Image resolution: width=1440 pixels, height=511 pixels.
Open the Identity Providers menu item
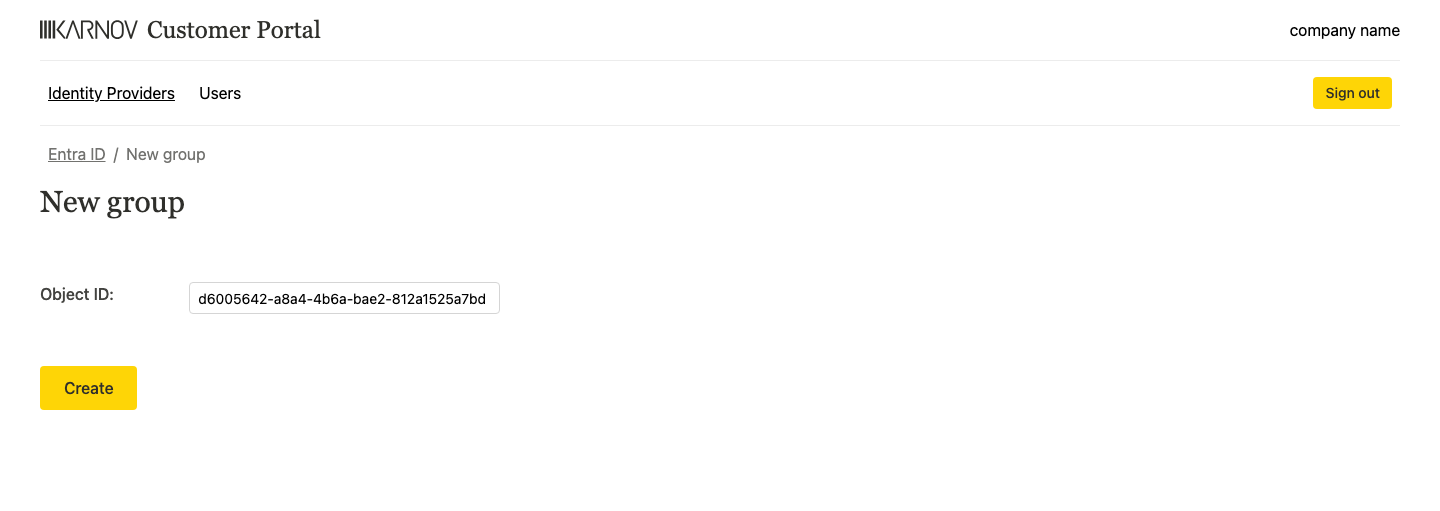click(x=111, y=93)
